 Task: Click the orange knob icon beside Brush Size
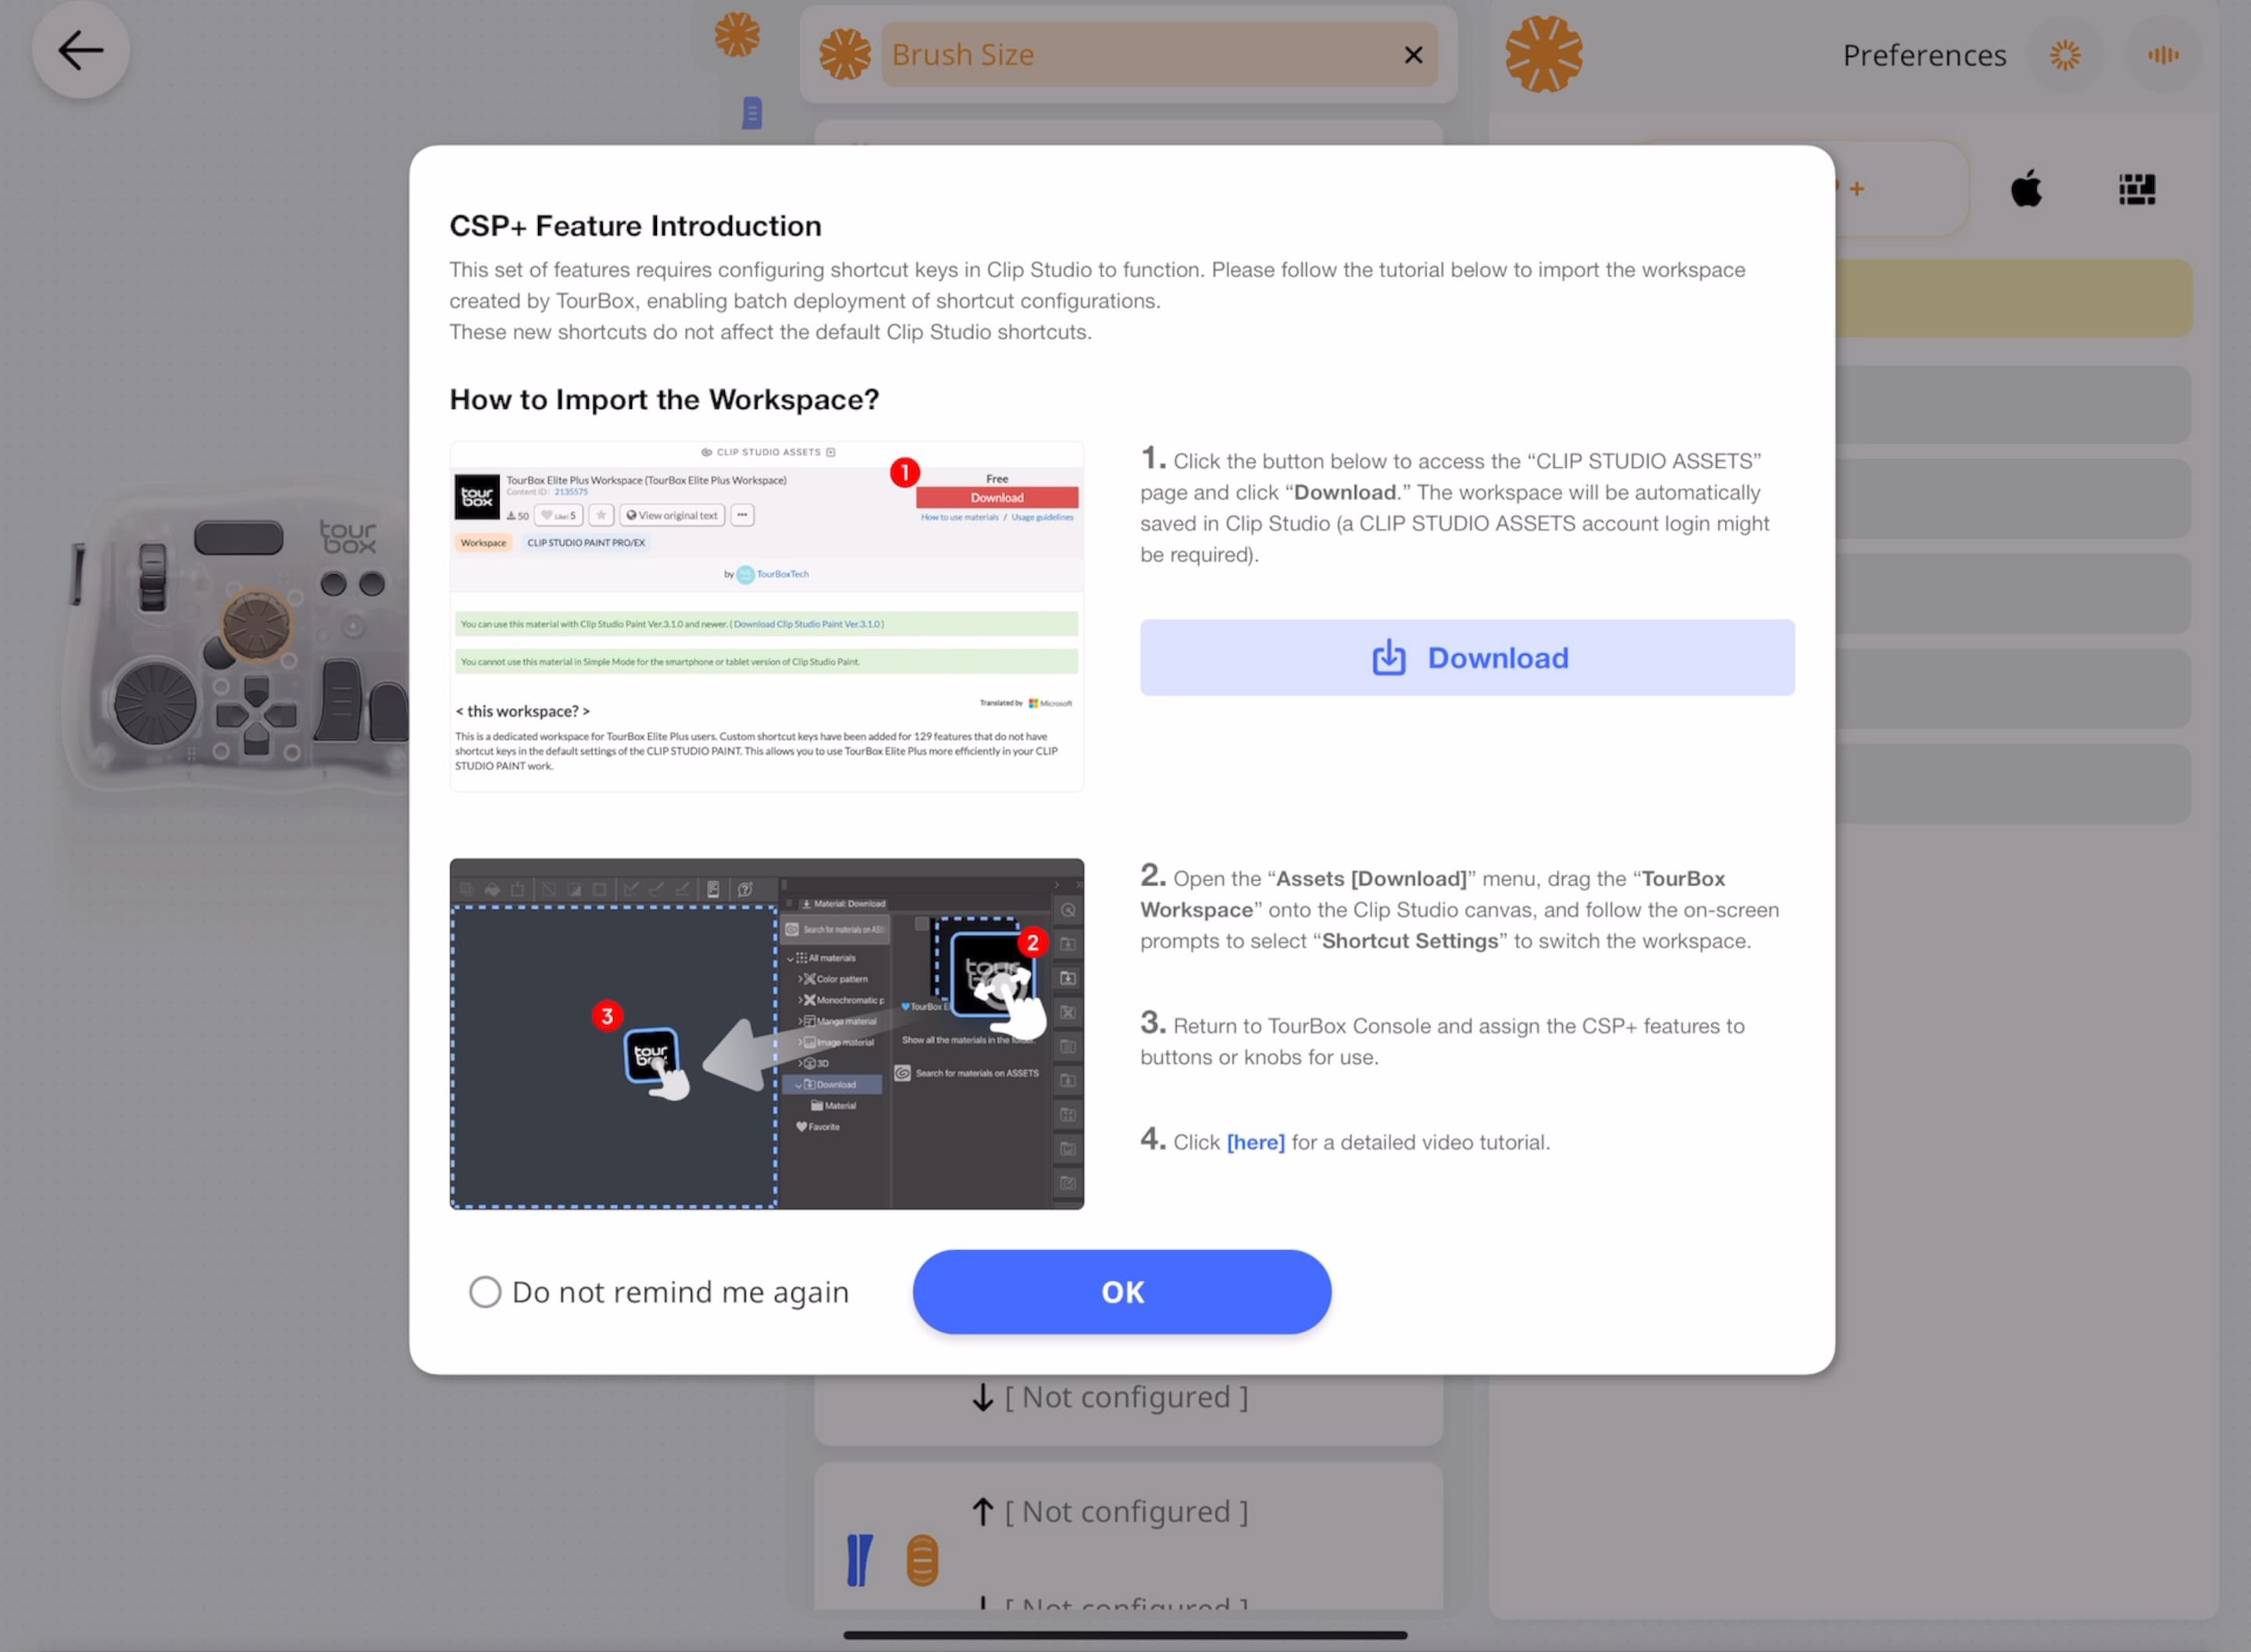coord(845,54)
